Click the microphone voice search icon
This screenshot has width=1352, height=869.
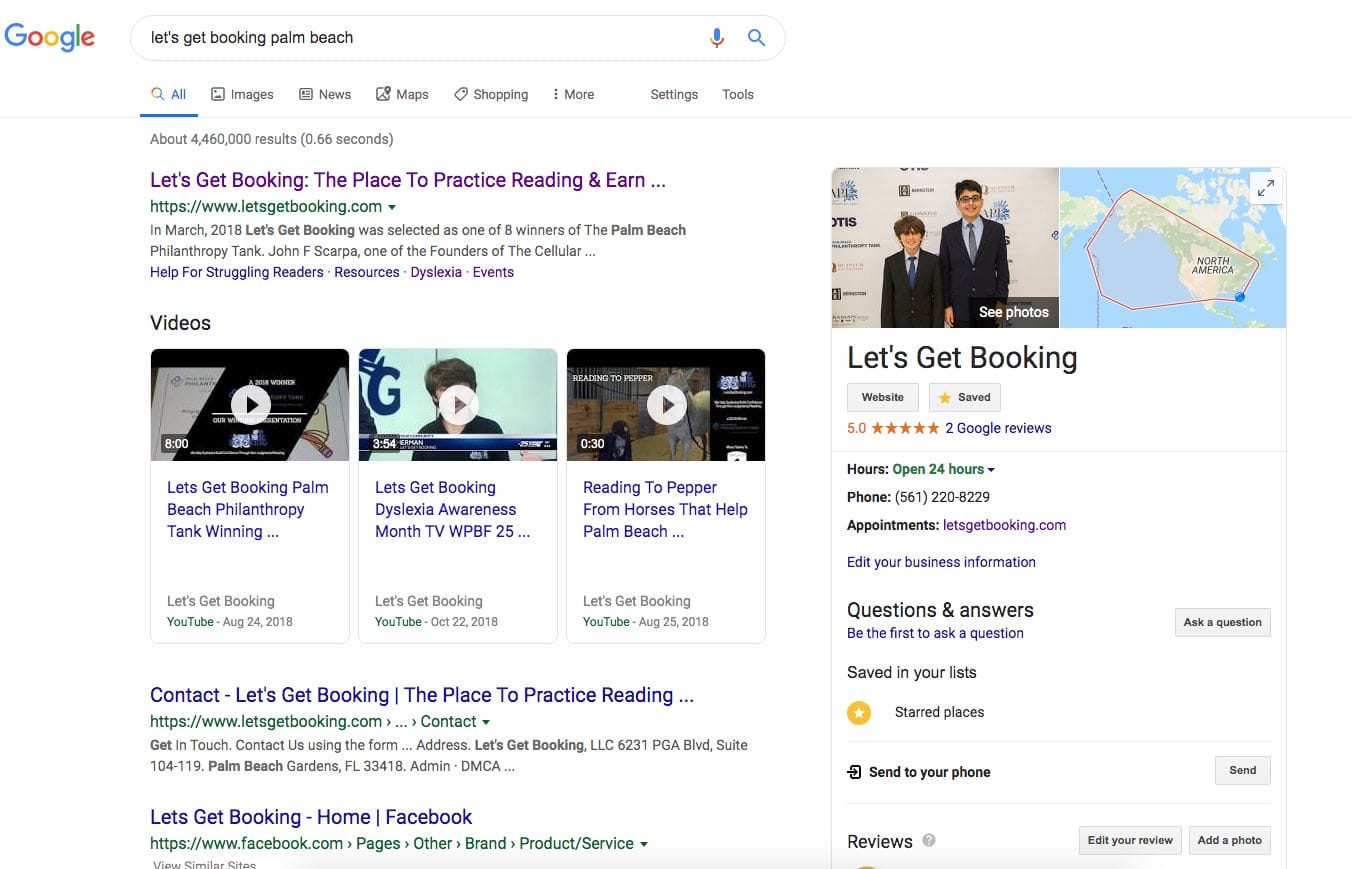point(716,38)
